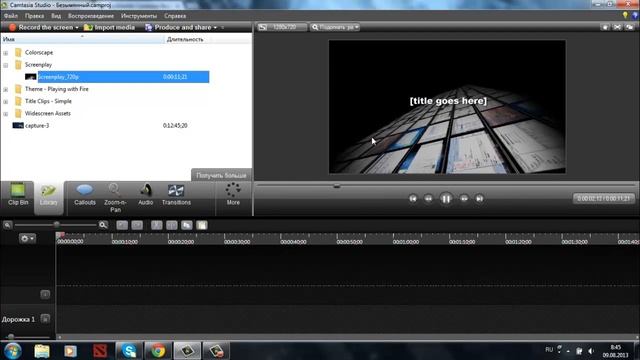Expand the Widescreen Assets folder
The height and width of the screenshot is (360, 640).
[x=6, y=114]
